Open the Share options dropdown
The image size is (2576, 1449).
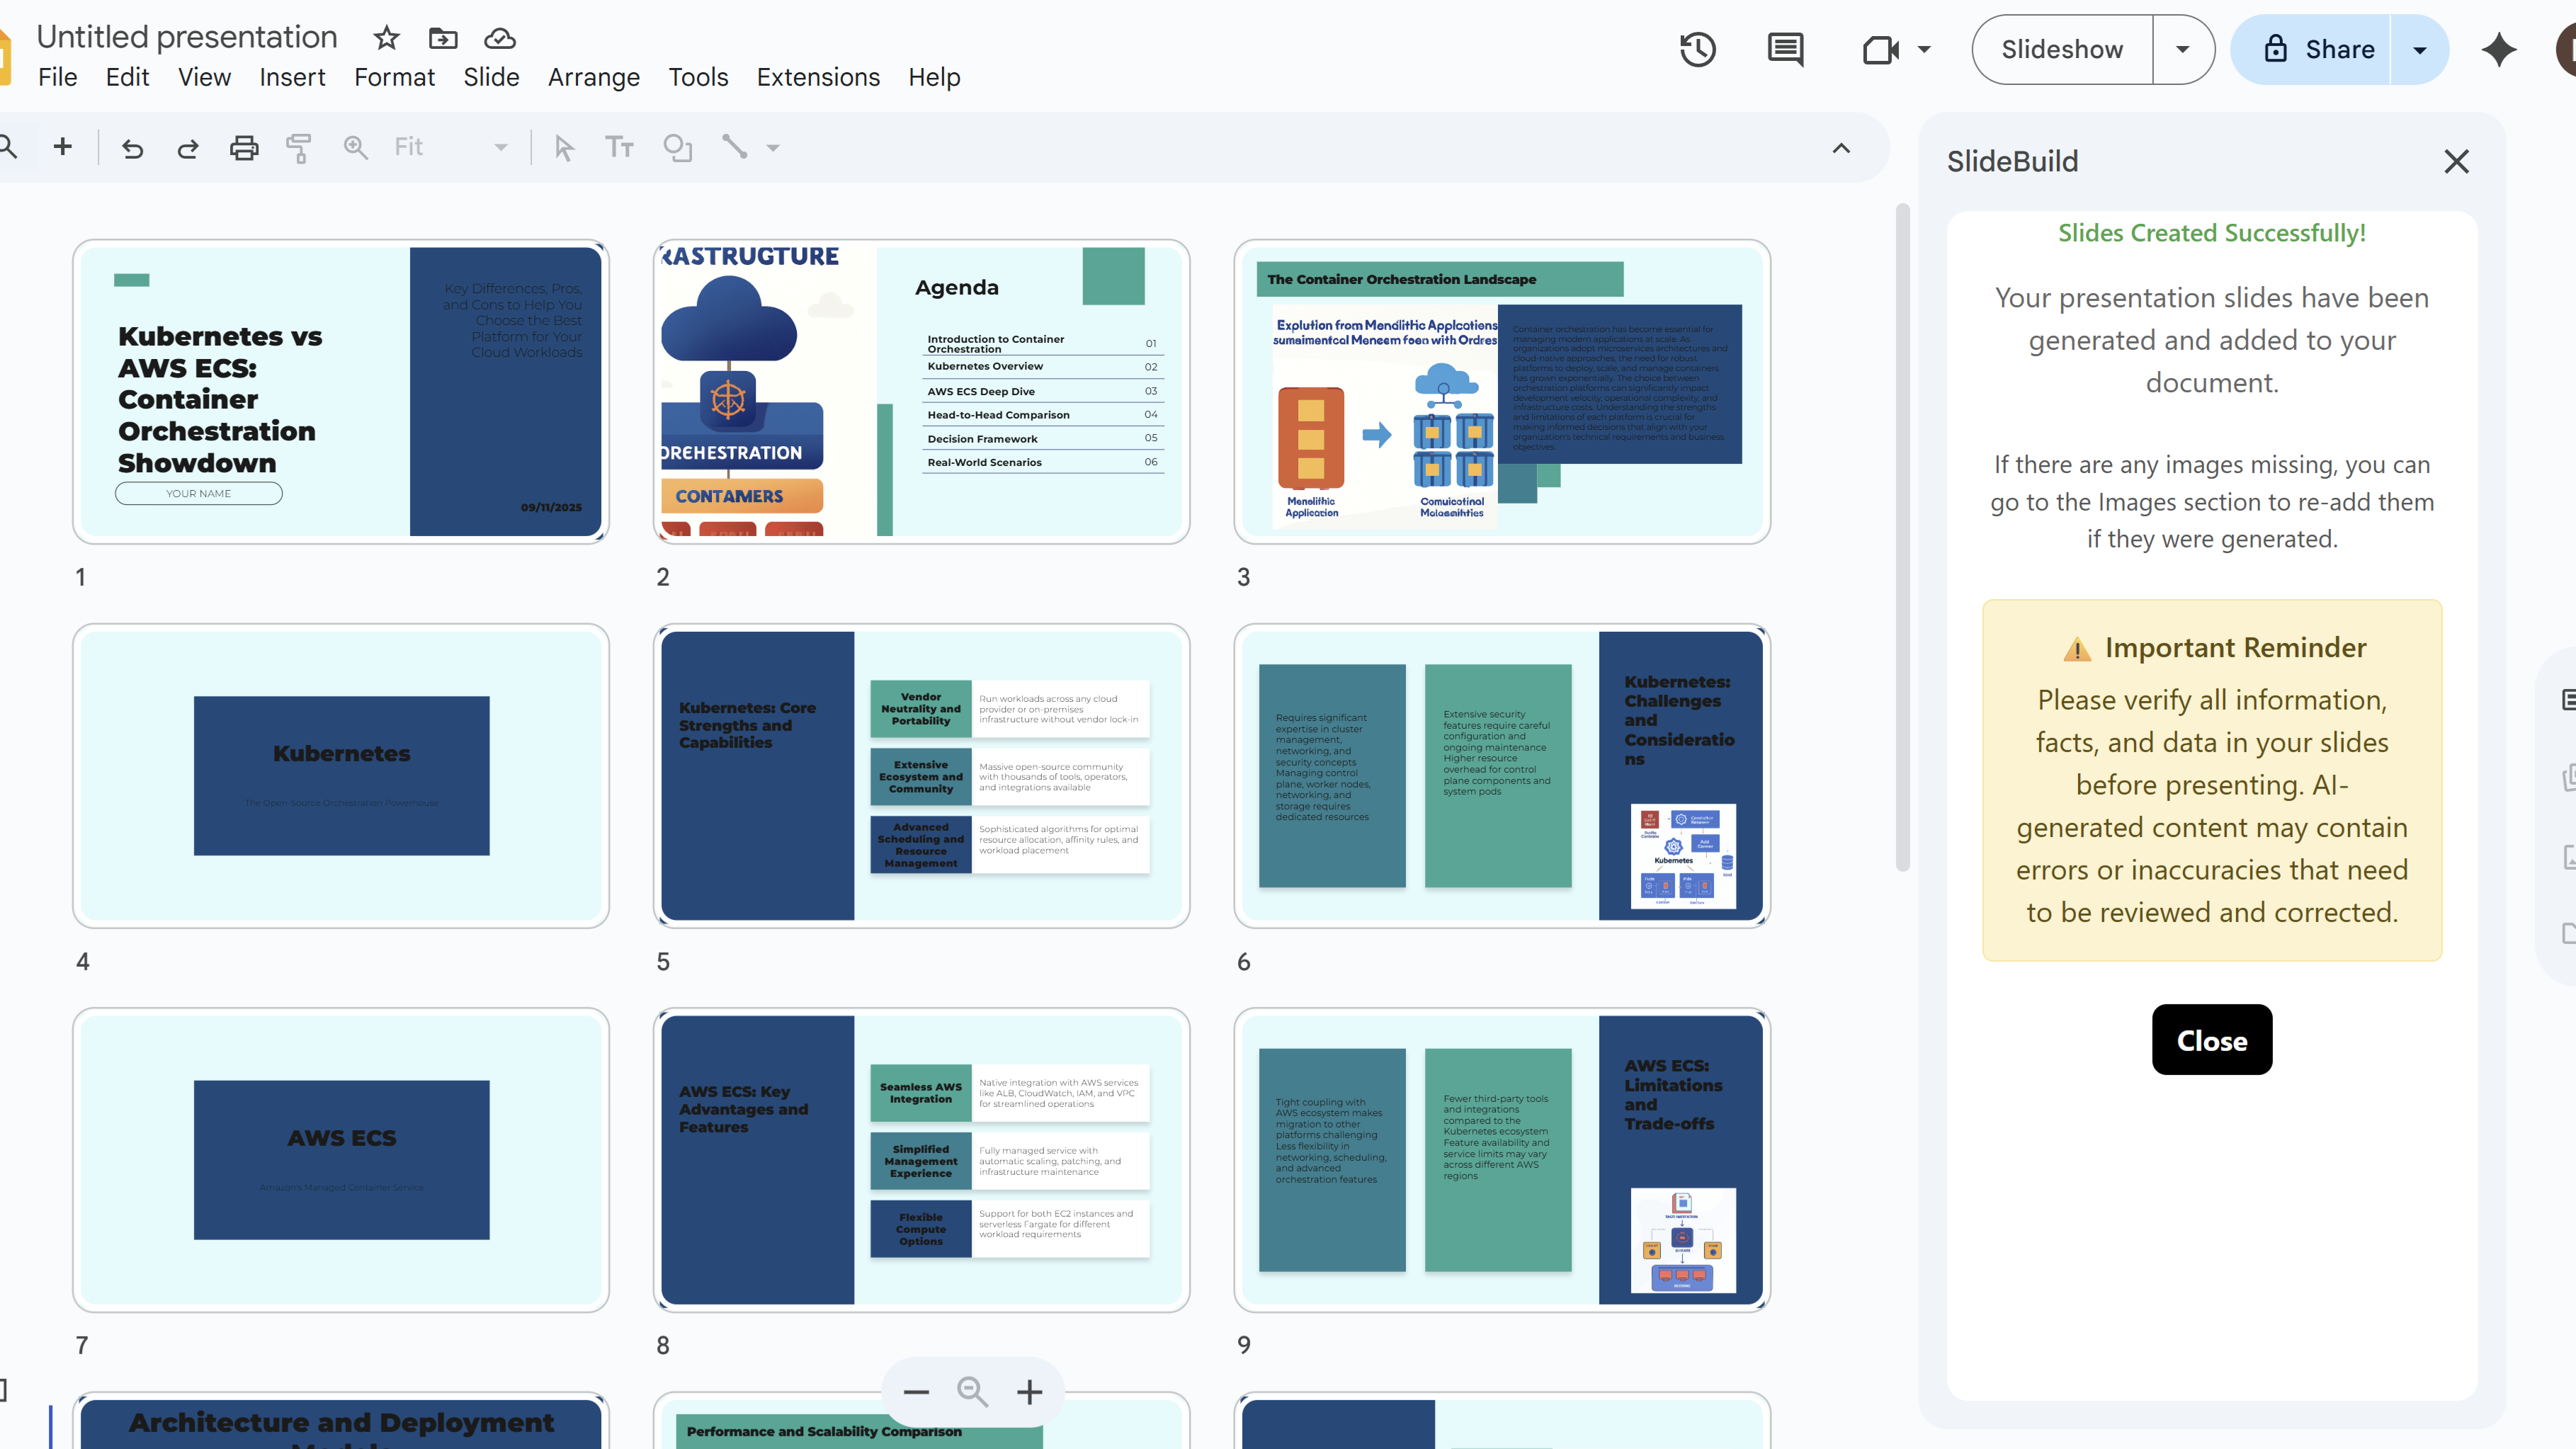(2420, 49)
